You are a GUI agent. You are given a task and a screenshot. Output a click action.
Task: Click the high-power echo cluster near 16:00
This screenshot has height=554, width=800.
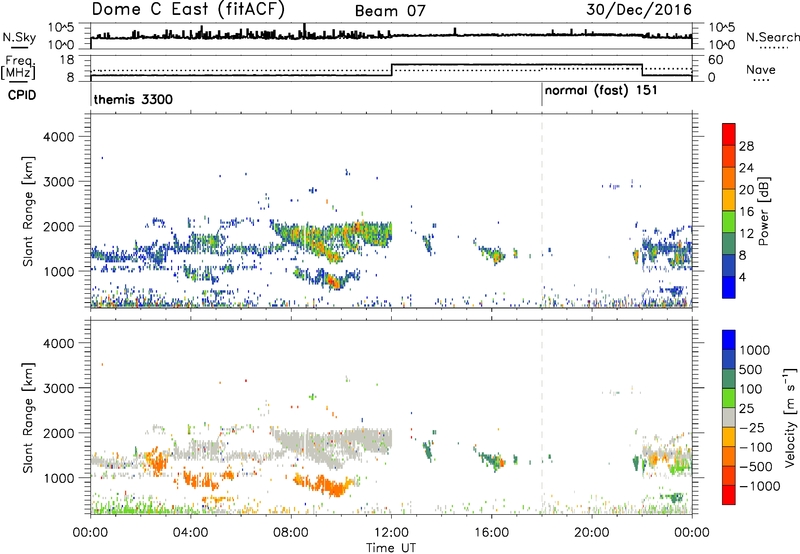(495, 255)
